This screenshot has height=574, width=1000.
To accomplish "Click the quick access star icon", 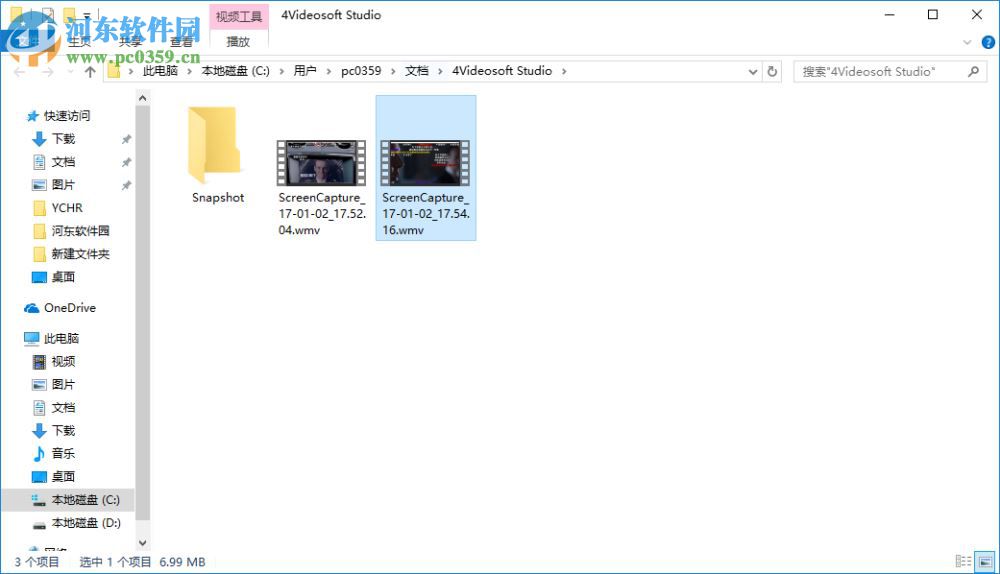I will click(33, 116).
